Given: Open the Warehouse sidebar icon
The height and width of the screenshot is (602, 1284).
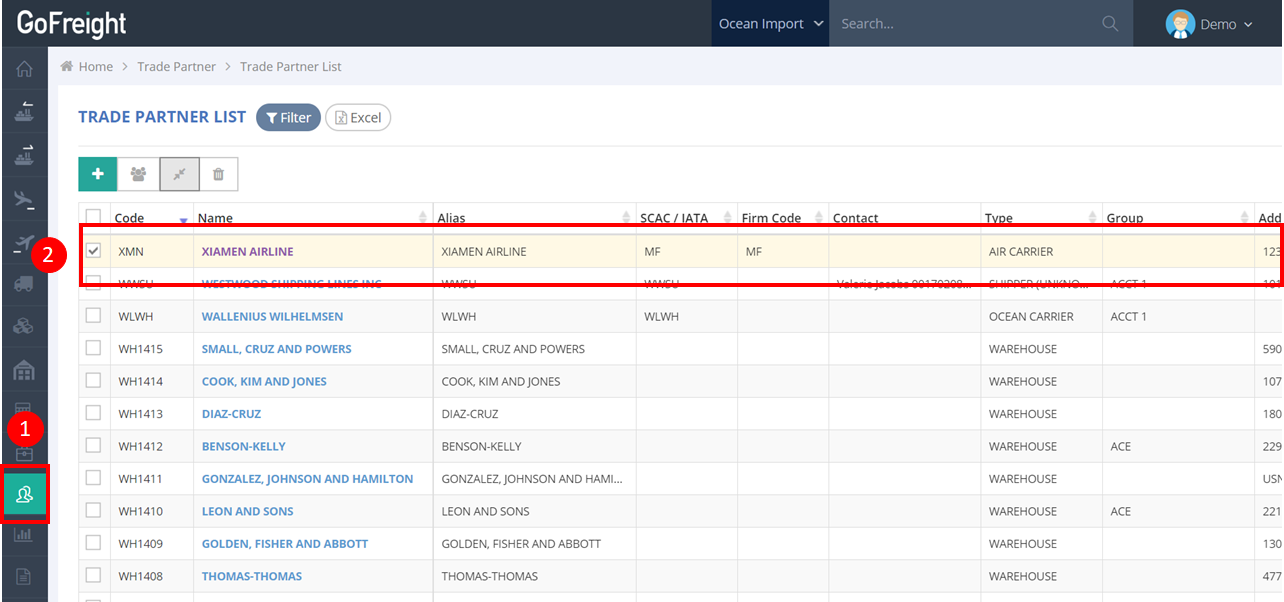Looking at the screenshot, I should (24, 371).
